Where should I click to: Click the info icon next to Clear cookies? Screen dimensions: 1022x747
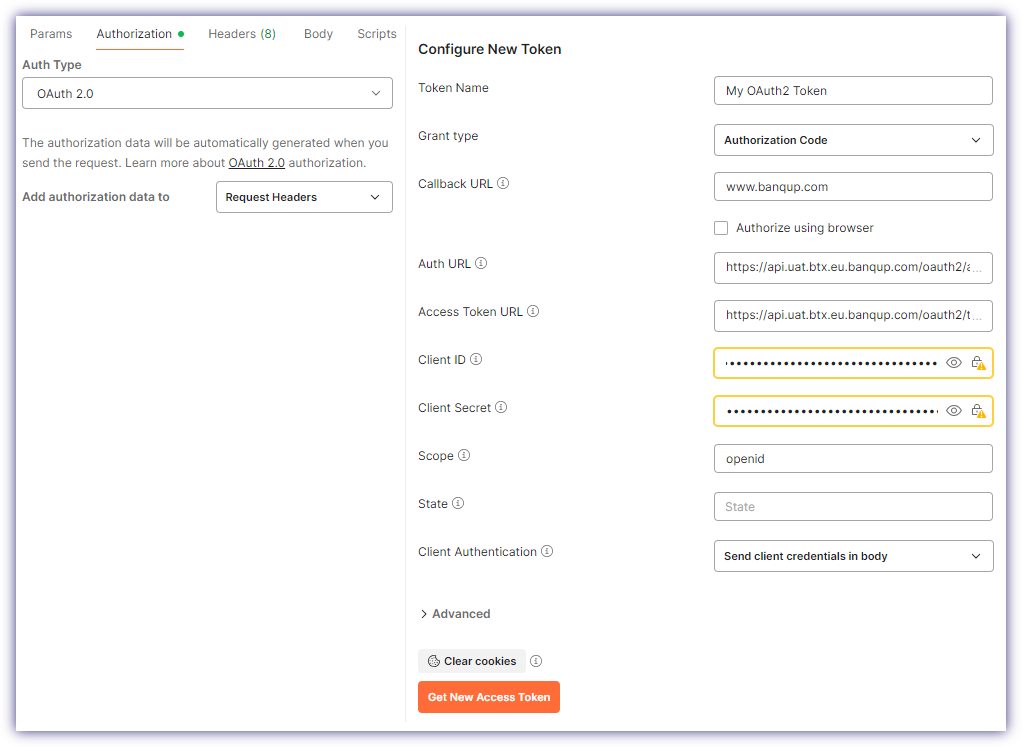(536, 661)
